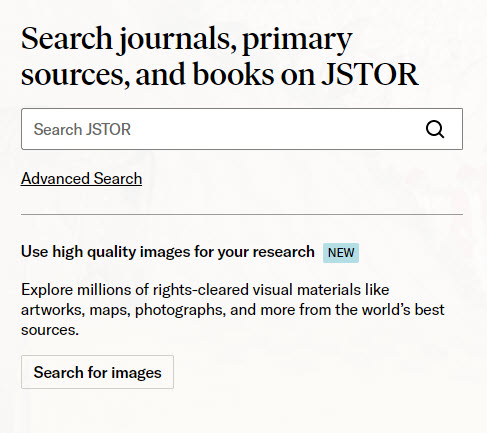Focus the Search JSTOR input field
The image size is (487, 433).
[x=242, y=129]
